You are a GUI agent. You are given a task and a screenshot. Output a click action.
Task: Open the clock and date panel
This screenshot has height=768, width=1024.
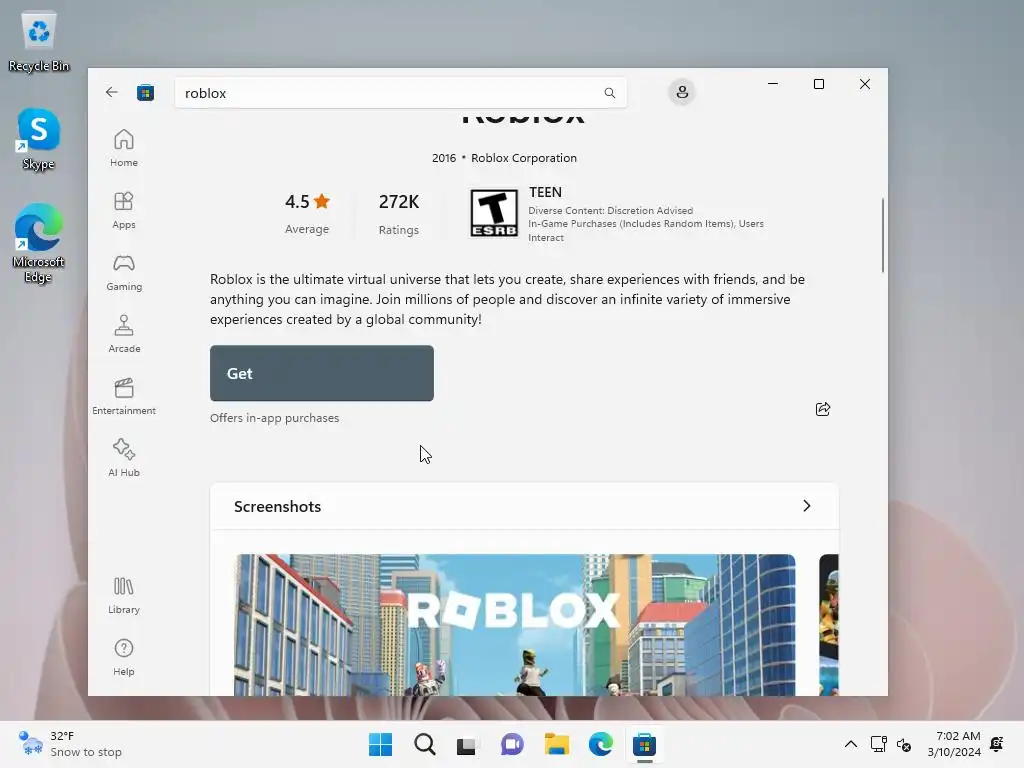(x=954, y=744)
